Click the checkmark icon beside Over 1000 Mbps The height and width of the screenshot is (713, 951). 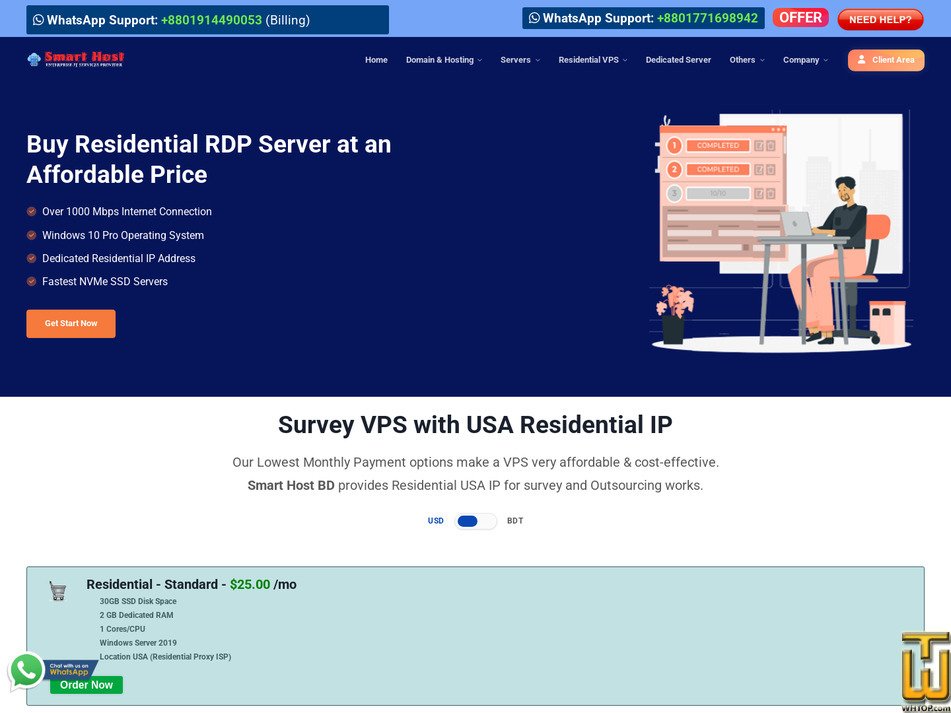tap(32, 212)
